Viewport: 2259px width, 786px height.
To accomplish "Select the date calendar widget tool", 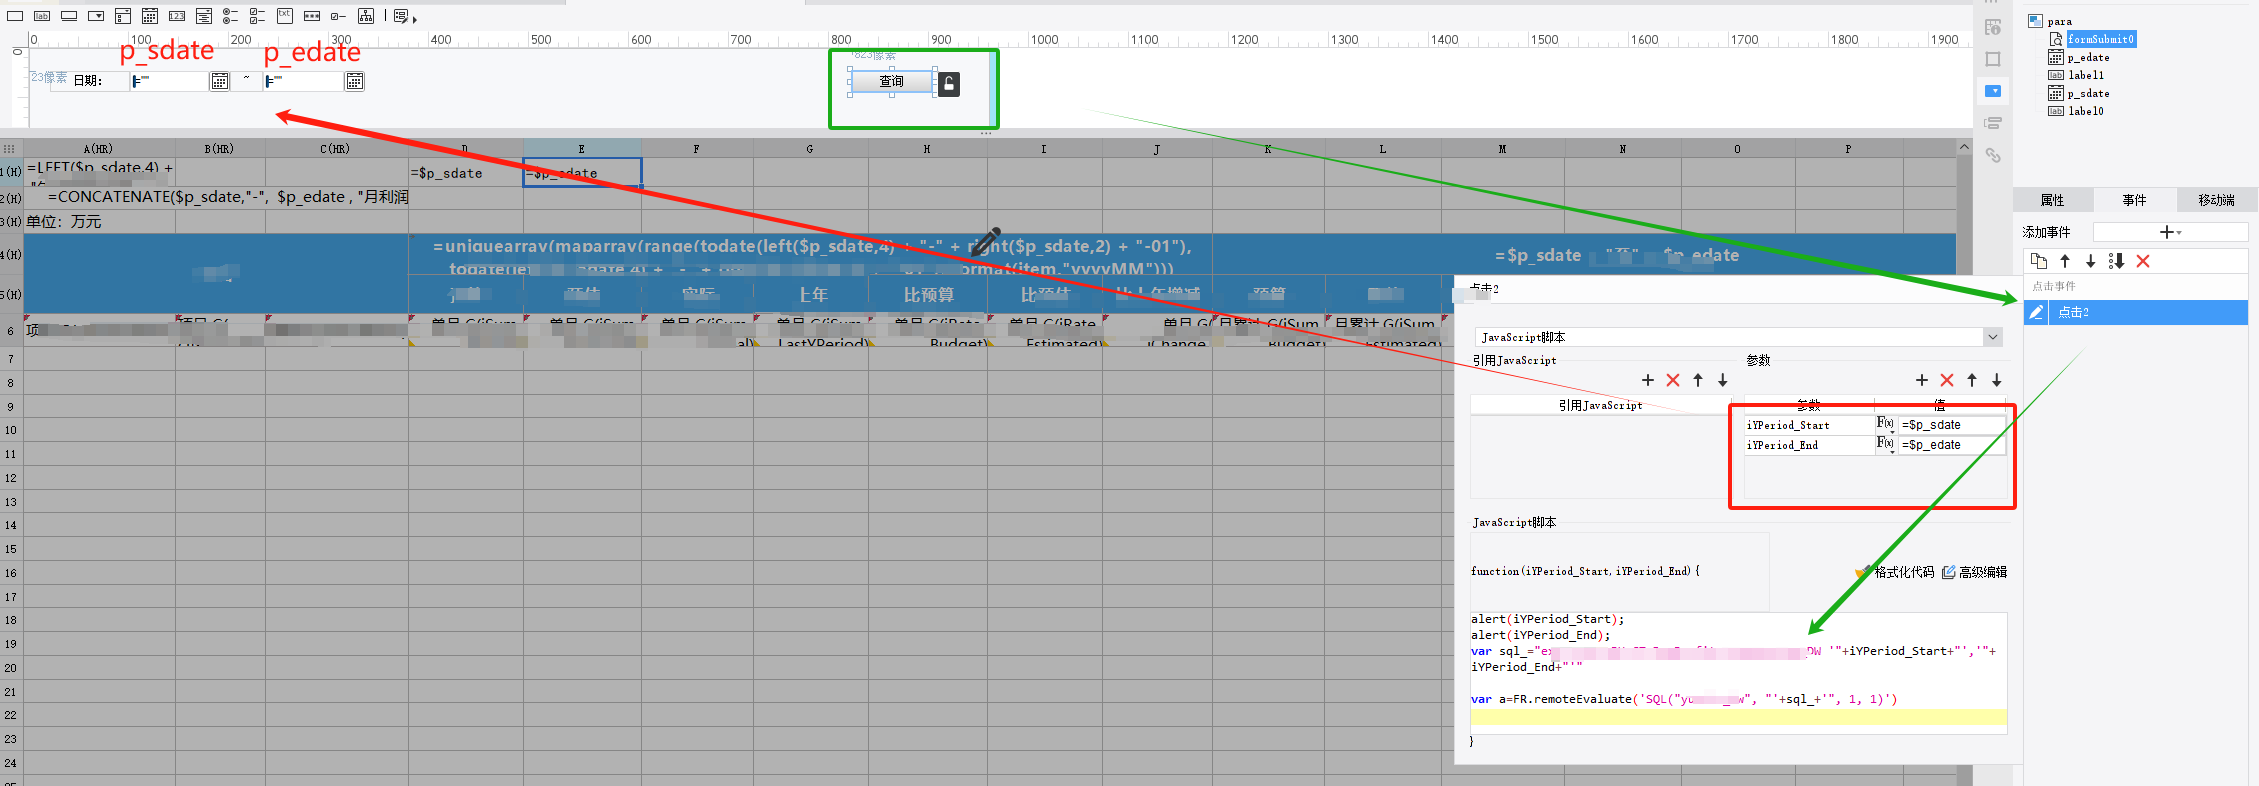I will [x=150, y=16].
